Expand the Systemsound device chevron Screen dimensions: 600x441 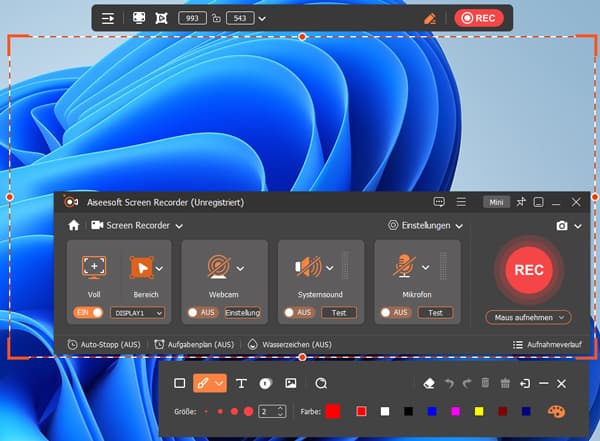(330, 268)
